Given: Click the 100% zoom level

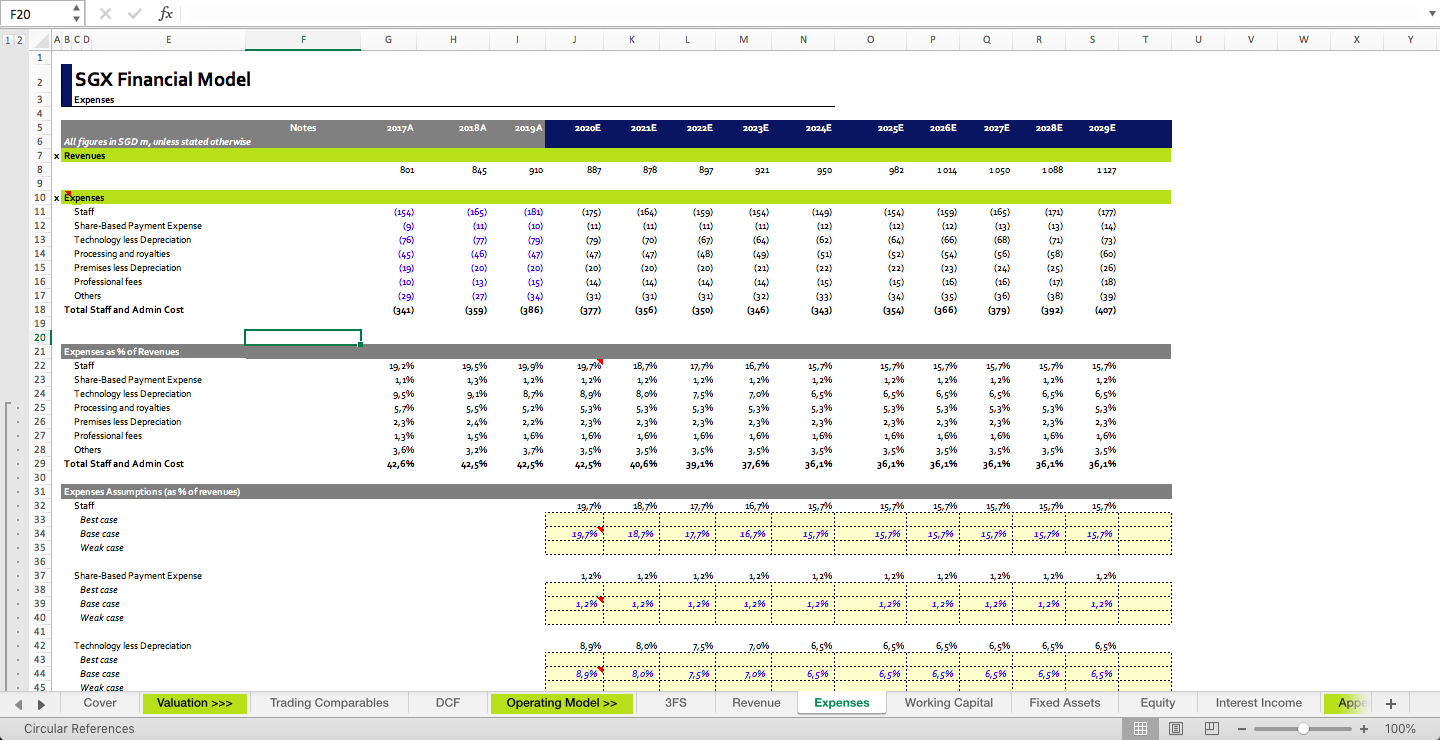Looking at the screenshot, I should click(x=1400, y=729).
